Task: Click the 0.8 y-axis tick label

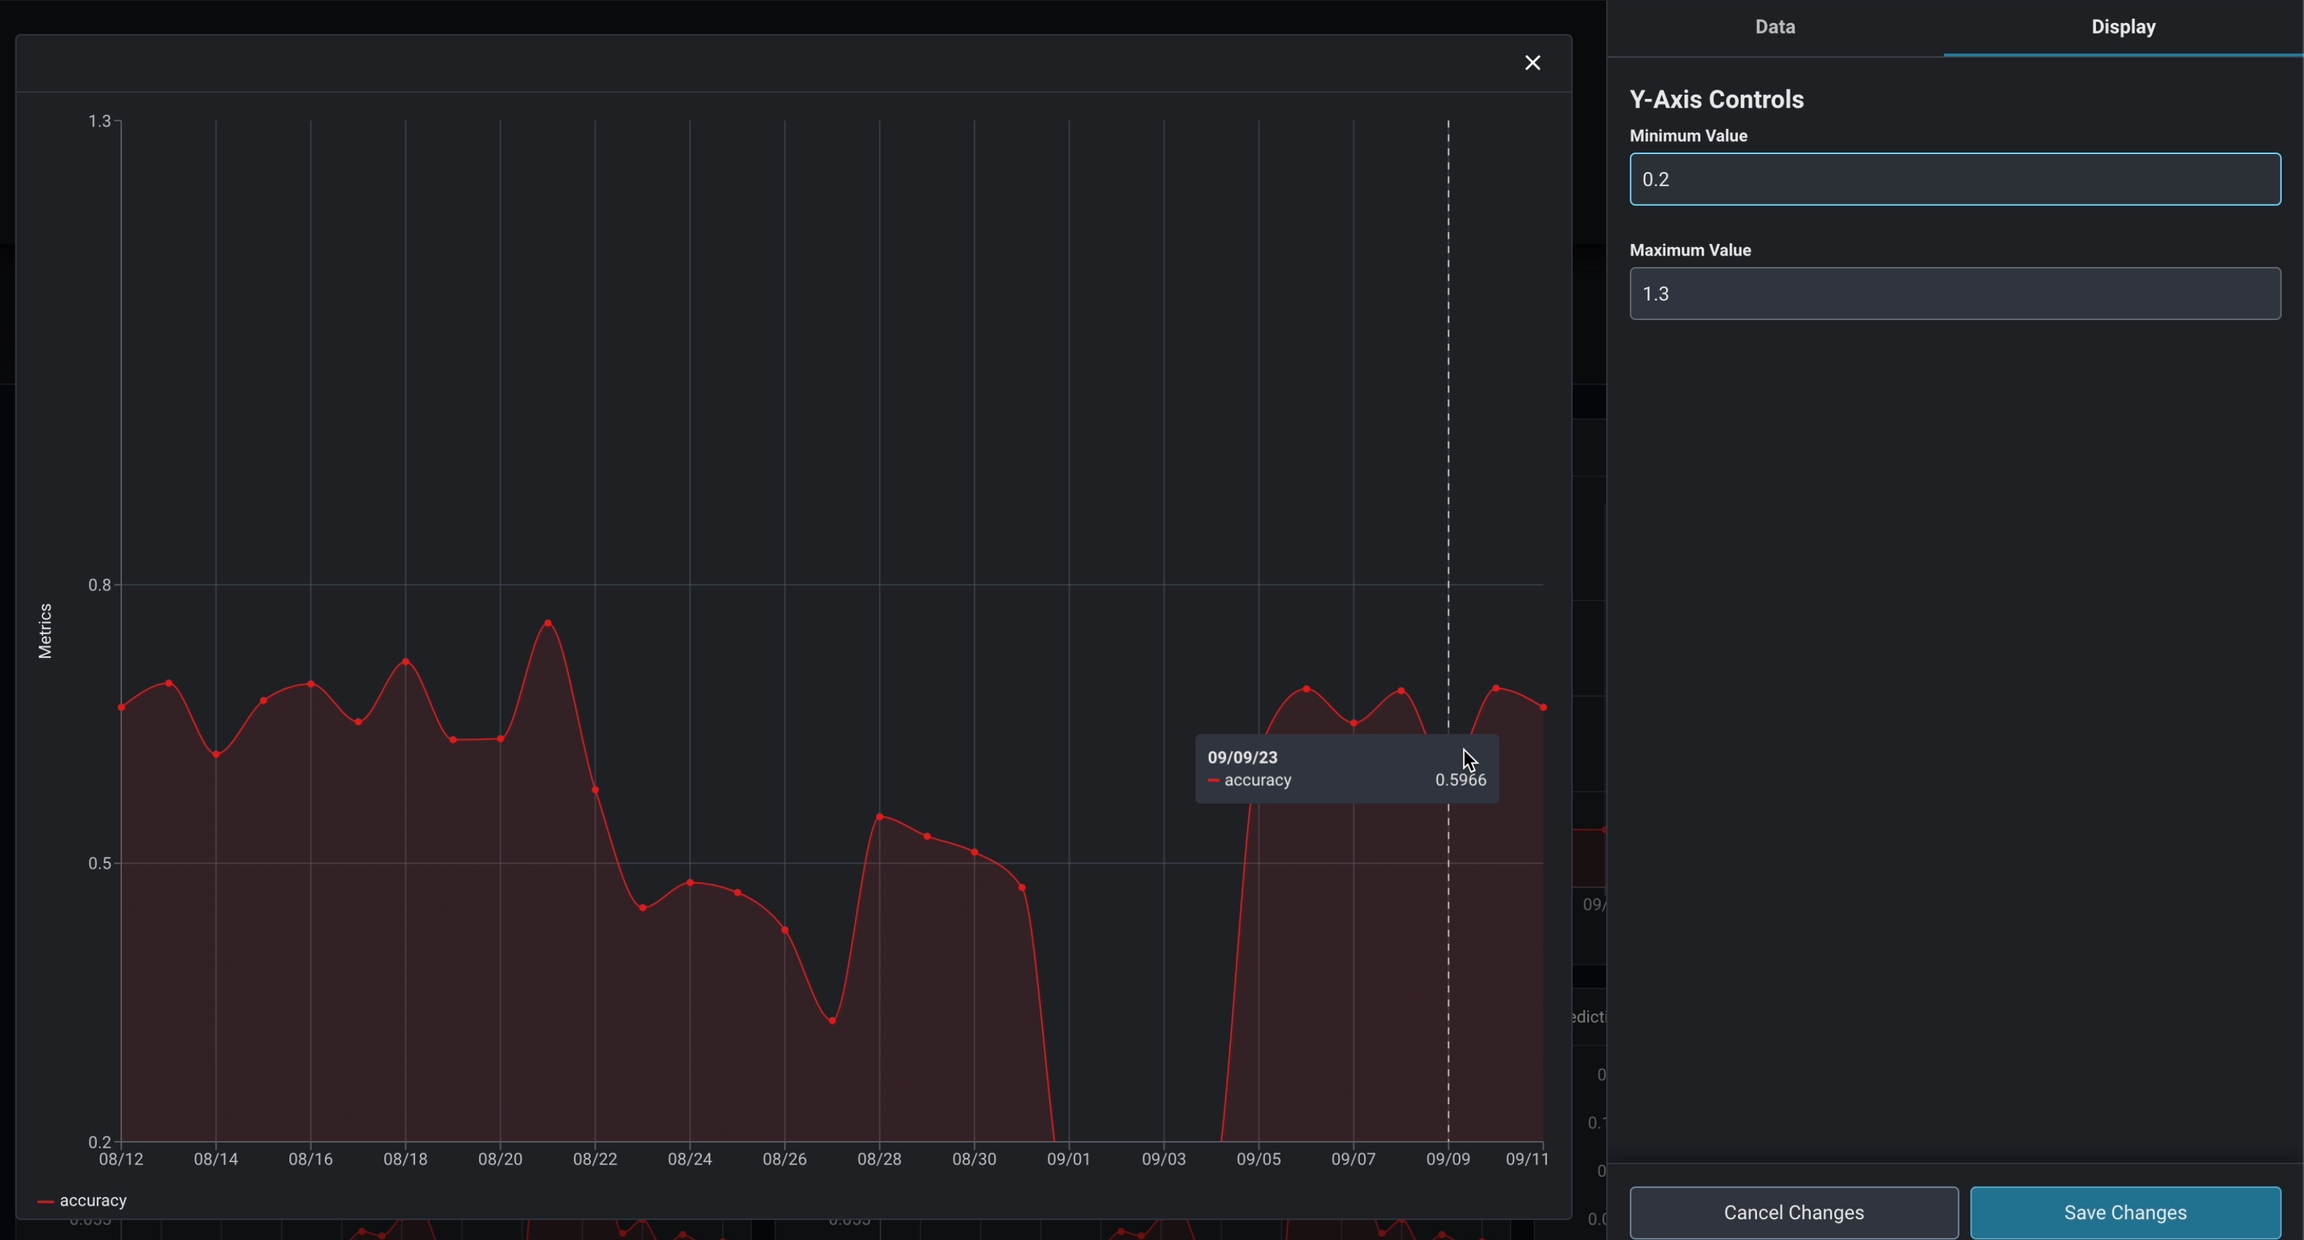Action: 99,585
